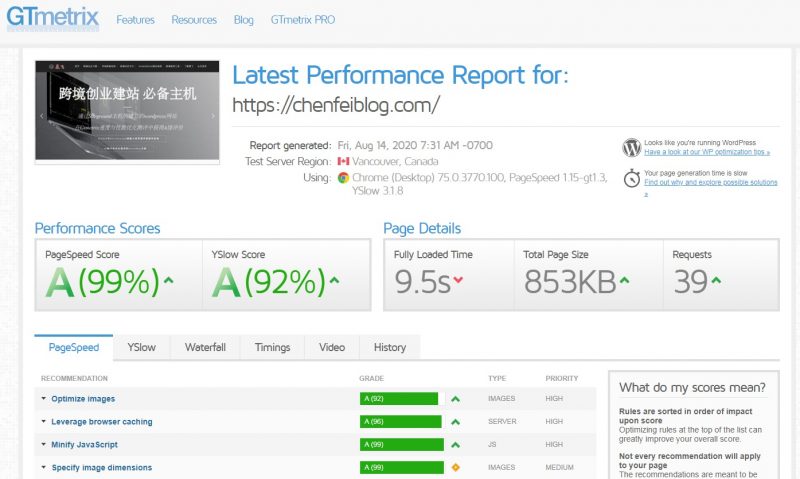
Task: Click the 853KB page size value
Action: pos(570,282)
